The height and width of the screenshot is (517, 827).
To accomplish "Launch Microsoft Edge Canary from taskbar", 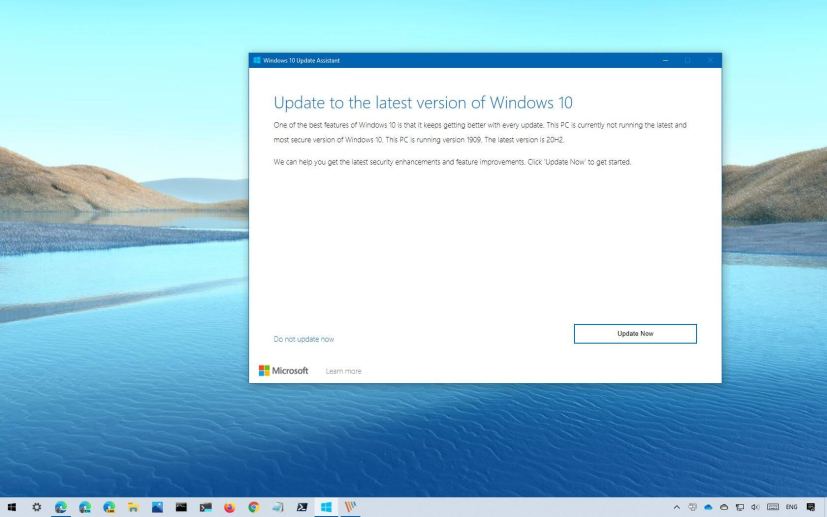I will [x=109, y=507].
